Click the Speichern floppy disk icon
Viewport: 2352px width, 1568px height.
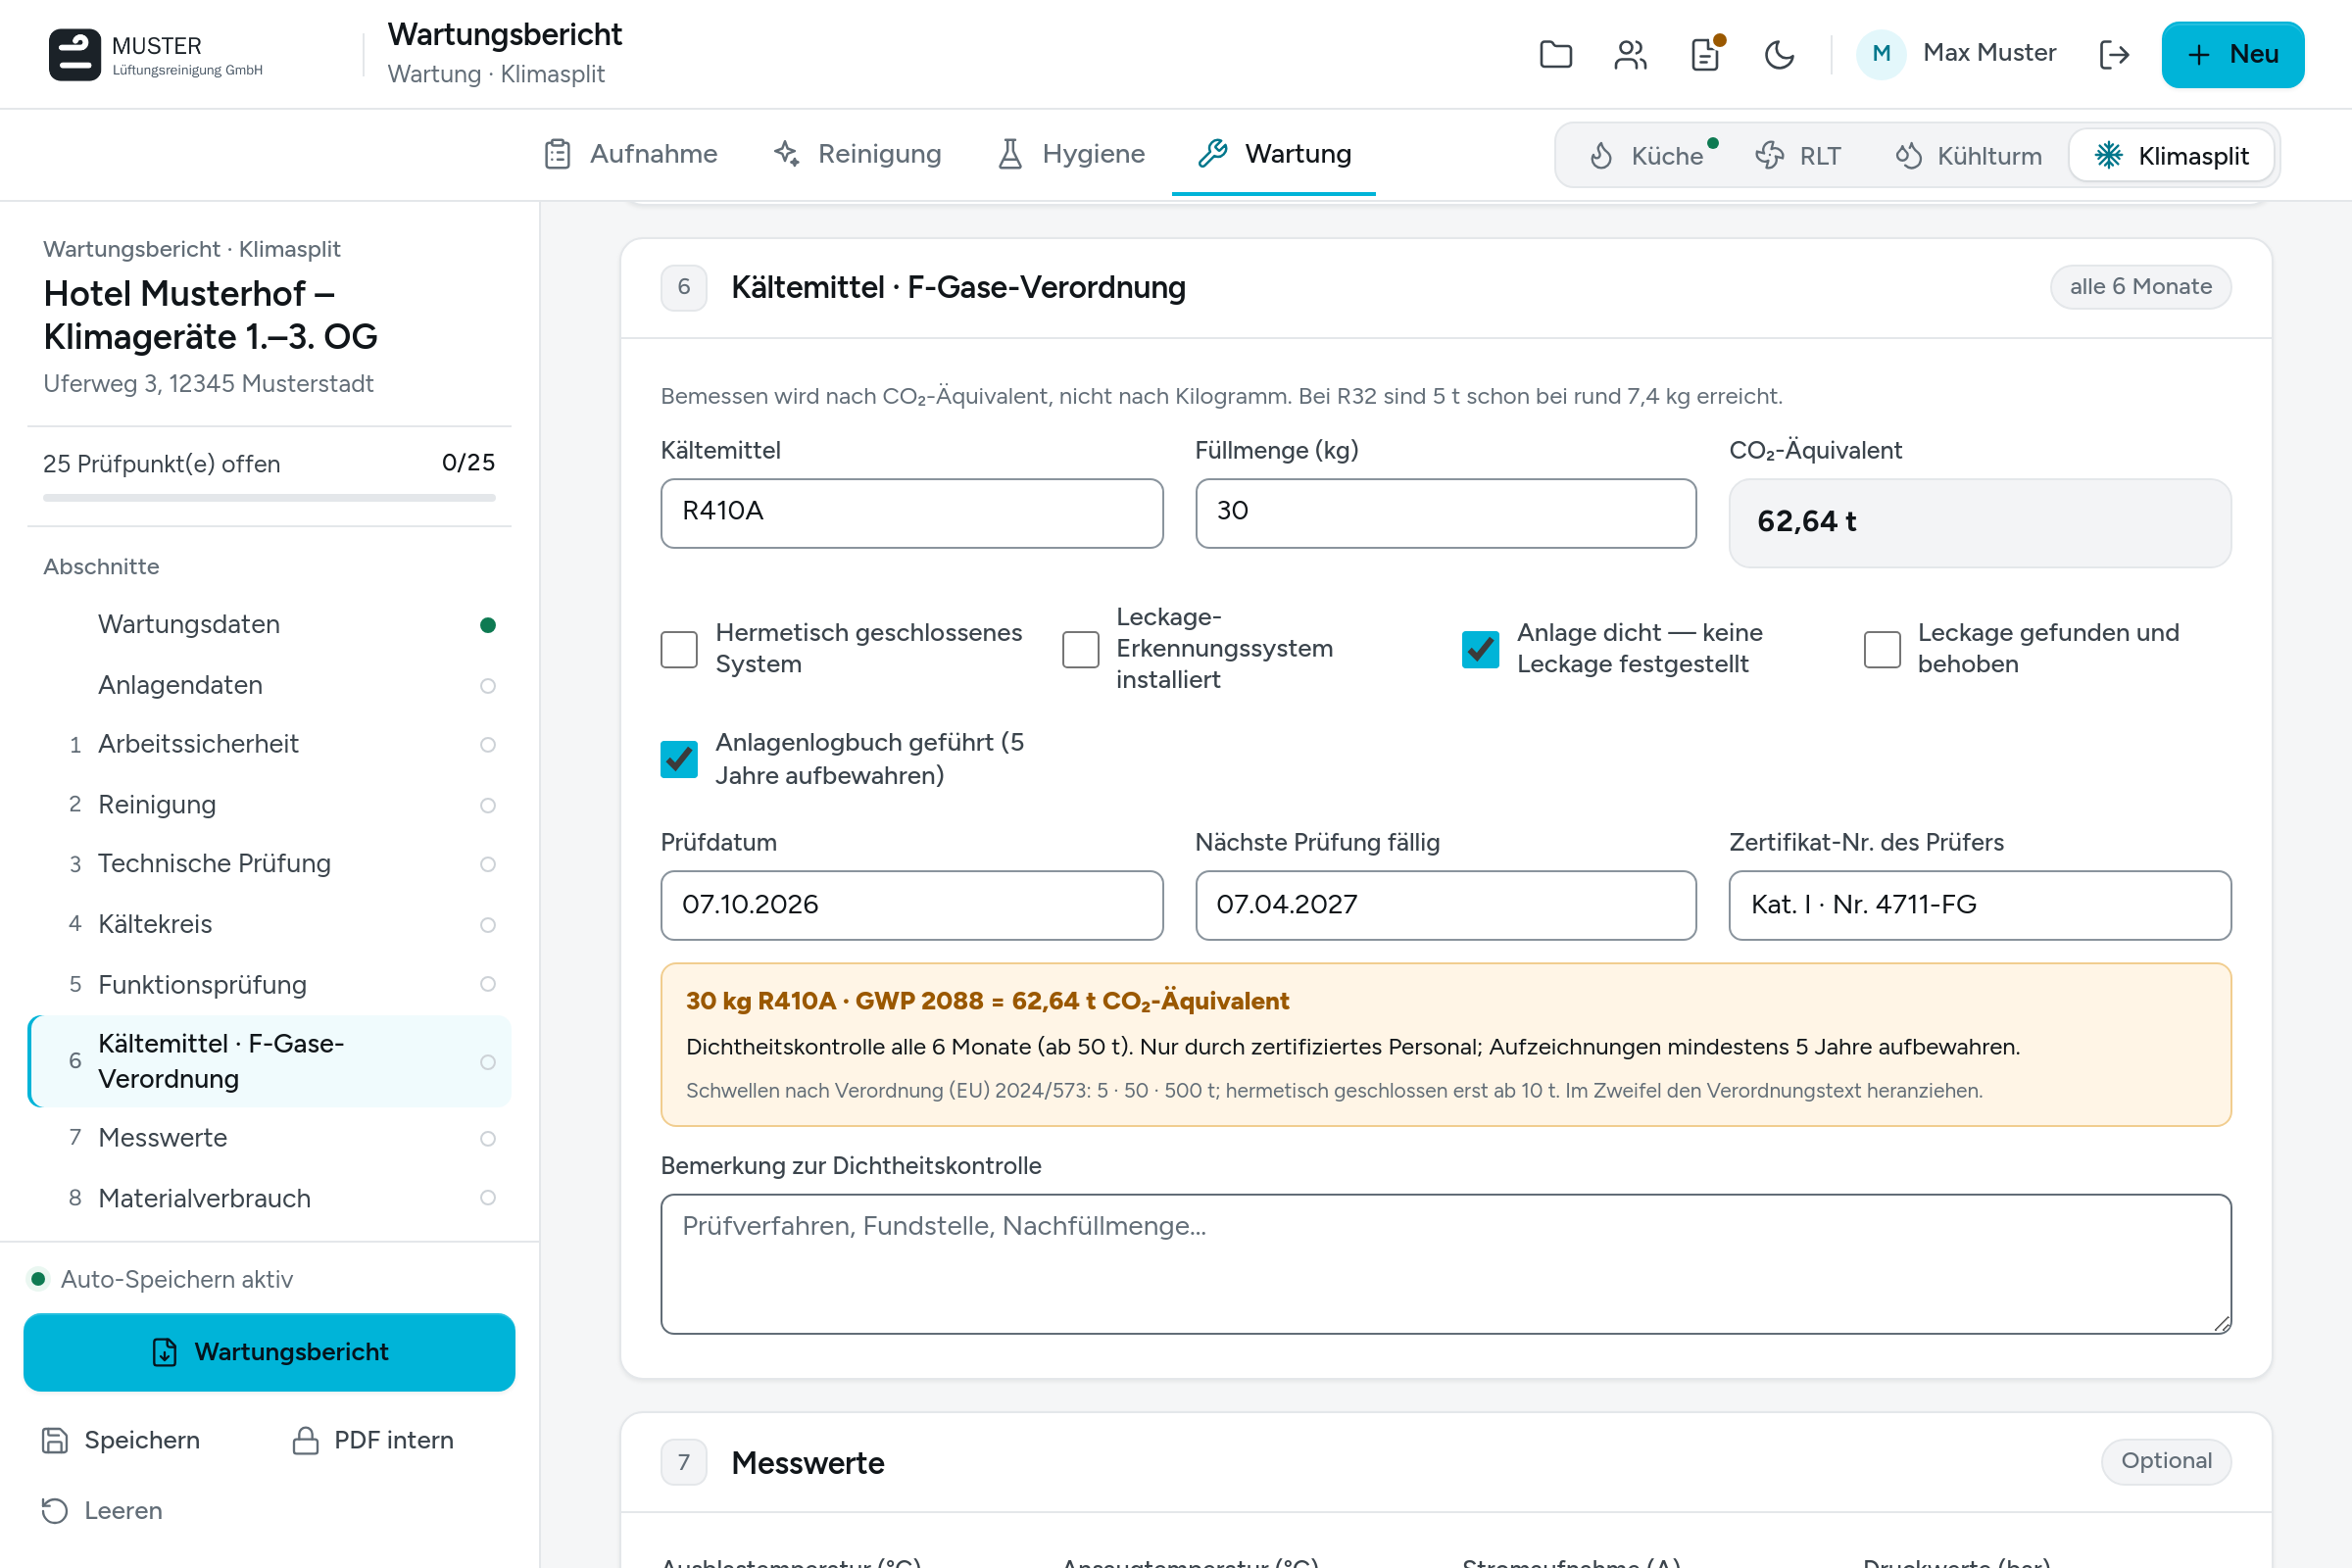(55, 1441)
